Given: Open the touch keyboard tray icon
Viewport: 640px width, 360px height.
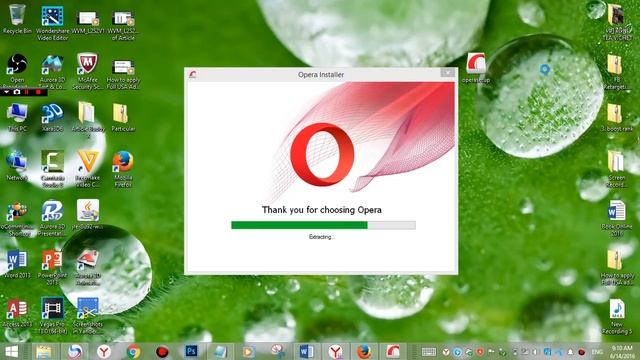Looking at the screenshot, I should [429, 352].
